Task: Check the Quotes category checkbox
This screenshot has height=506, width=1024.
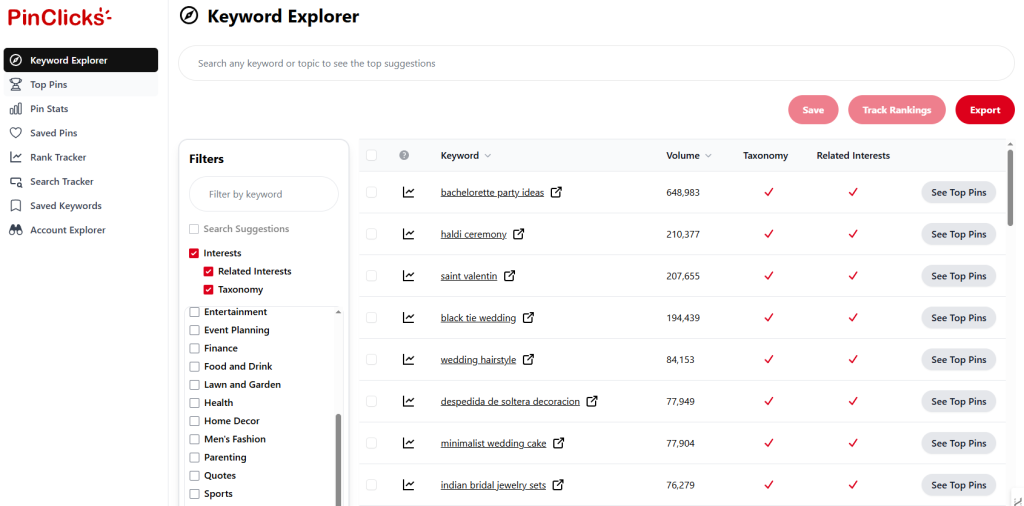Action: [x=195, y=476]
